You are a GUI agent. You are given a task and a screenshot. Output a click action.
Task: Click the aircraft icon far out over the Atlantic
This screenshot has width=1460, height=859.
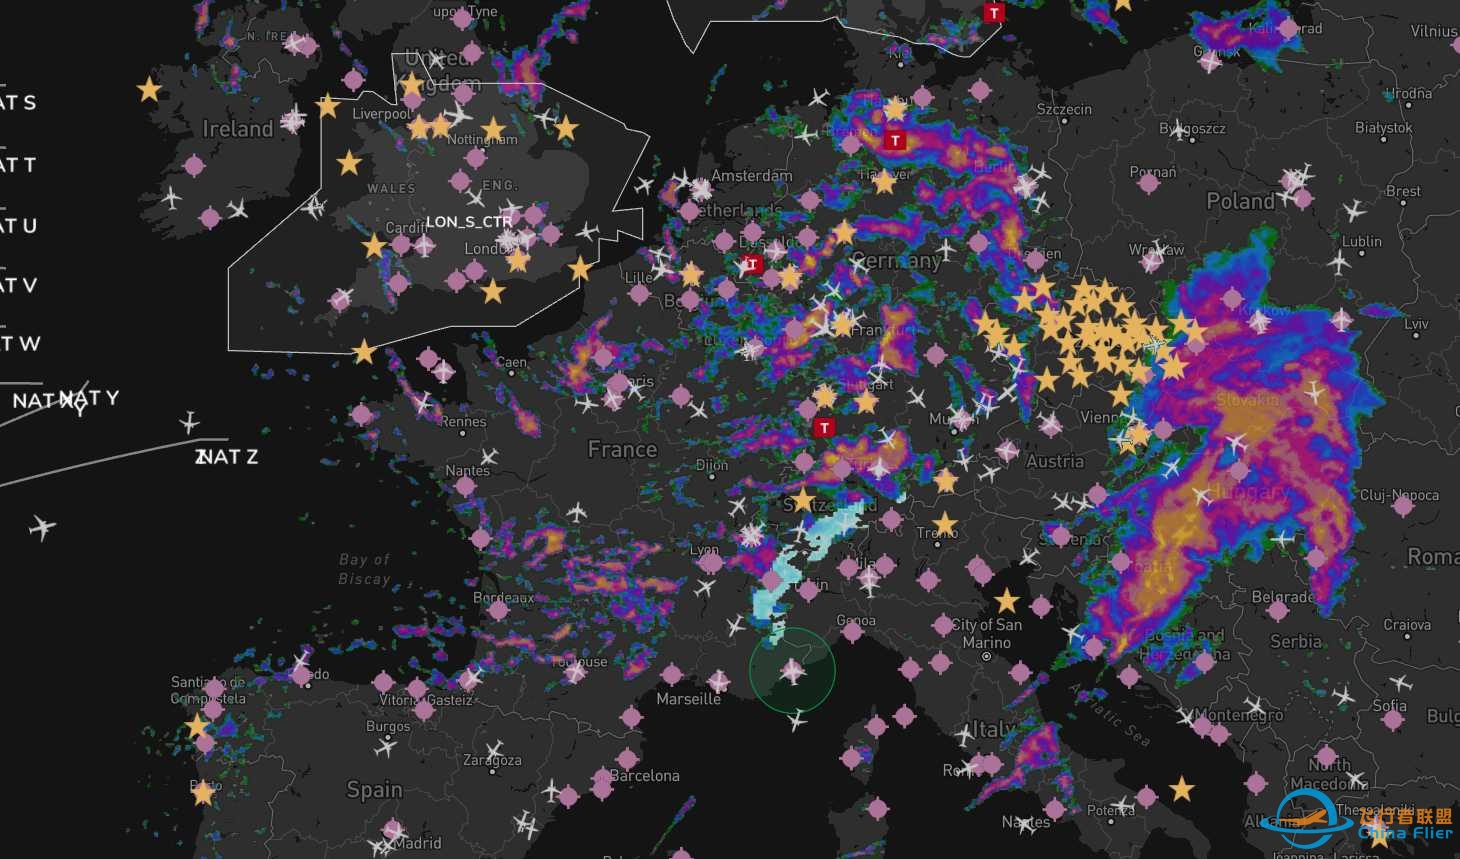coord(42,526)
